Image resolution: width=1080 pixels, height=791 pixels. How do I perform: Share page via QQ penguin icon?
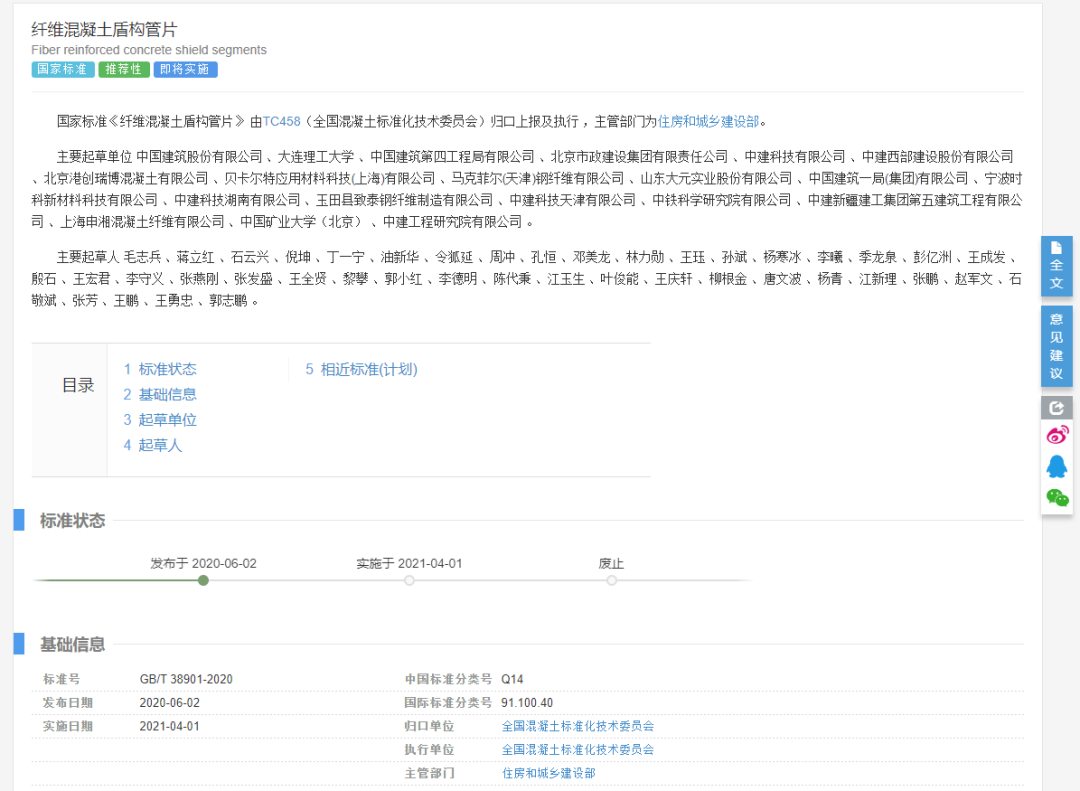pyautogui.click(x=1056, y=466)
